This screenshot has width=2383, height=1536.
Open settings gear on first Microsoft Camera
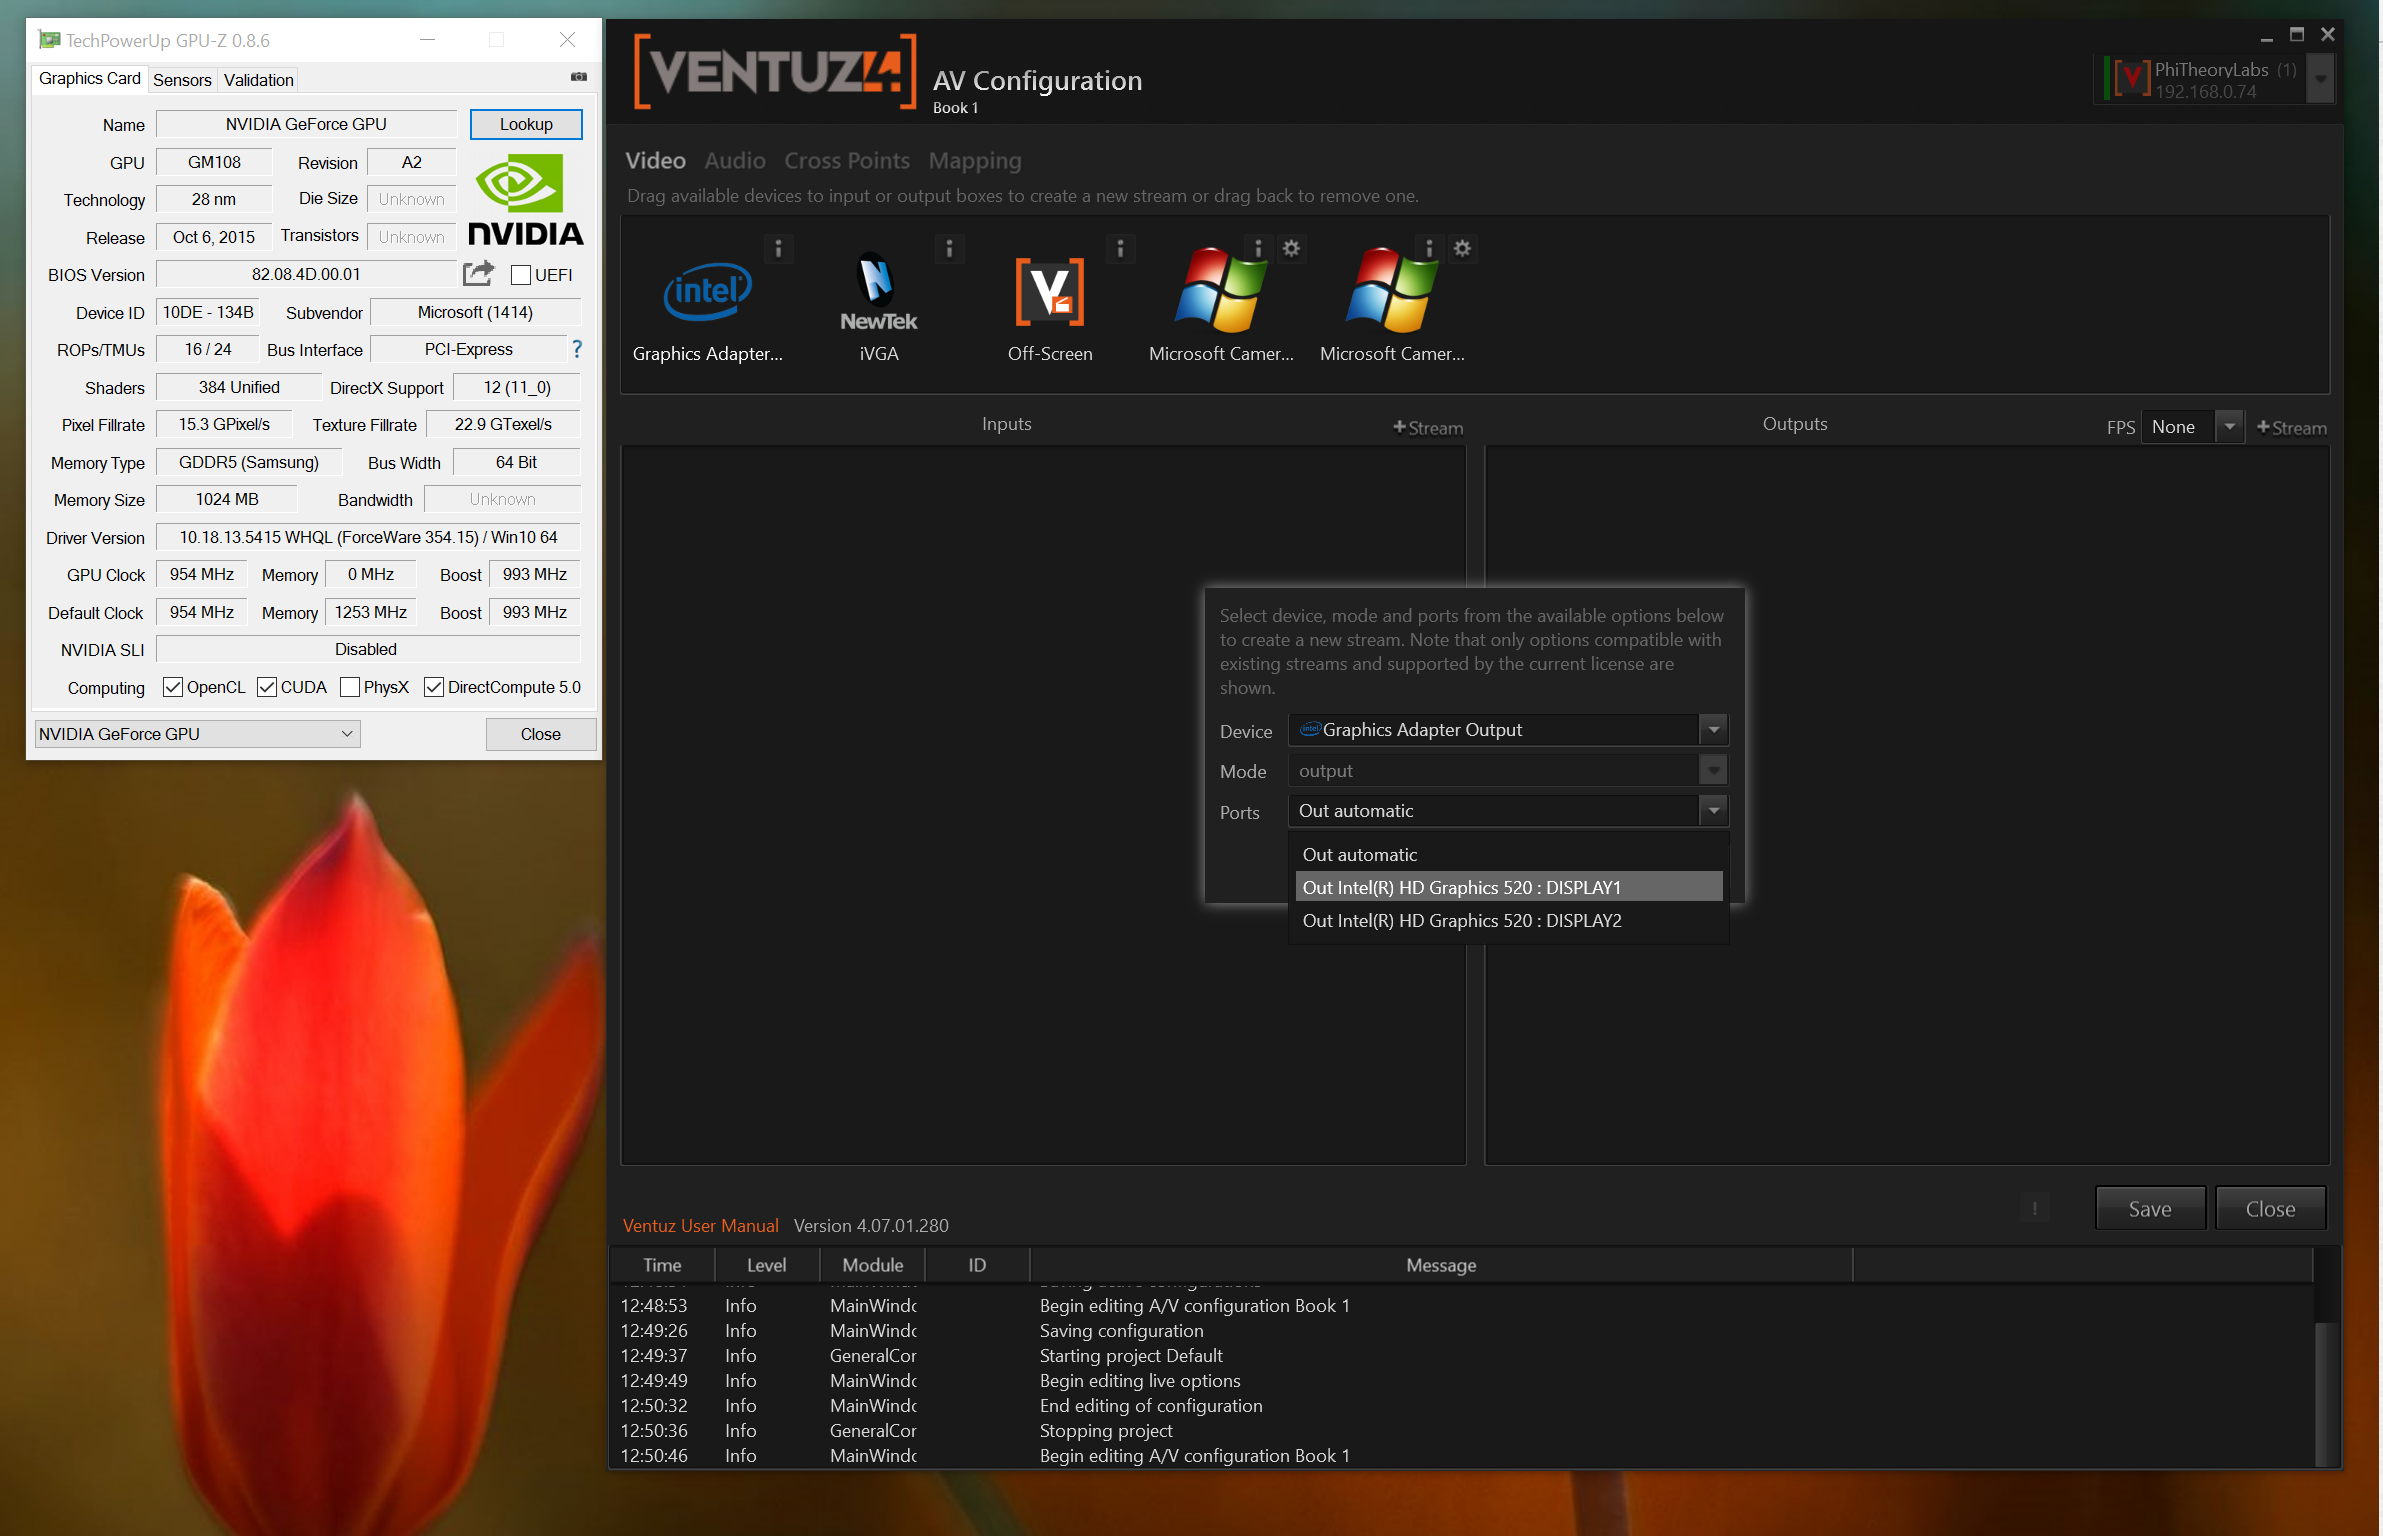tap(1291, 248)
